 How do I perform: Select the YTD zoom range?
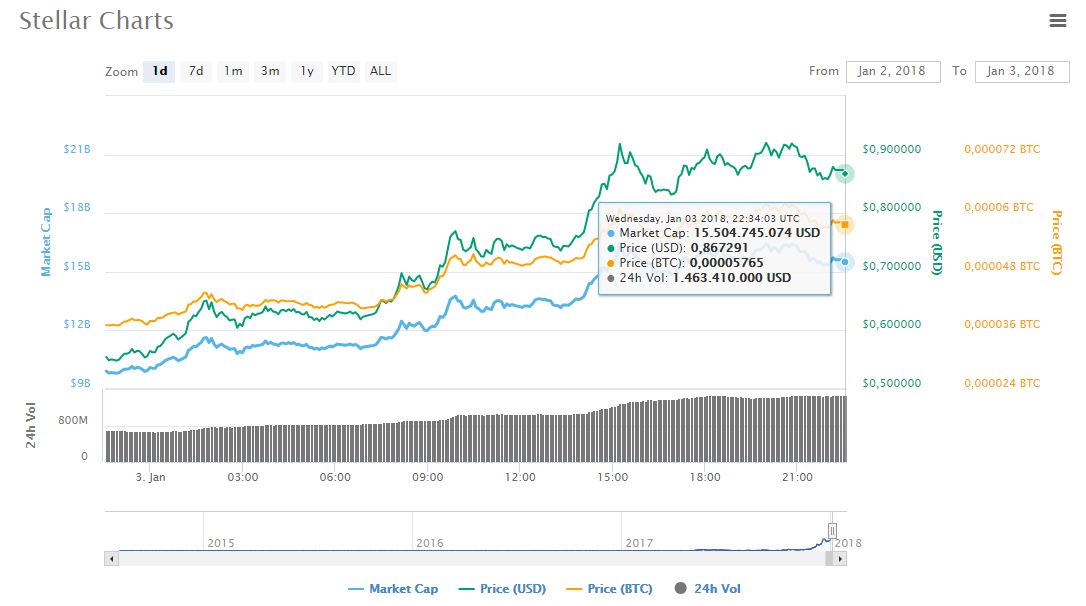coord(344,71)
